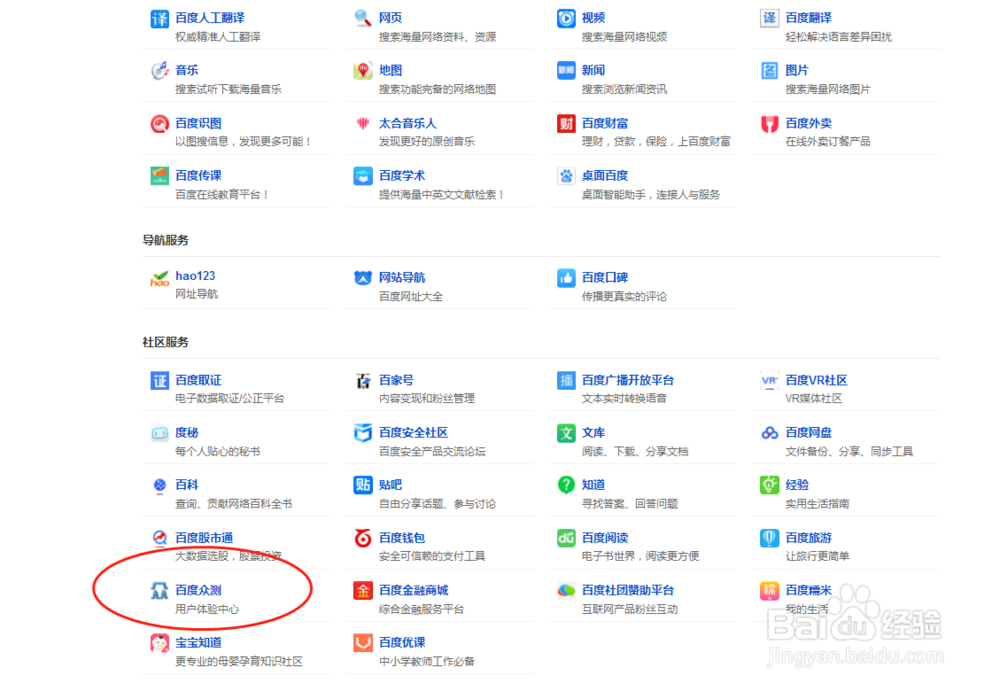Viewport: 1000px width, 691px height.
Task: Open the 百度外卖 link
Action: pos(809,123)
